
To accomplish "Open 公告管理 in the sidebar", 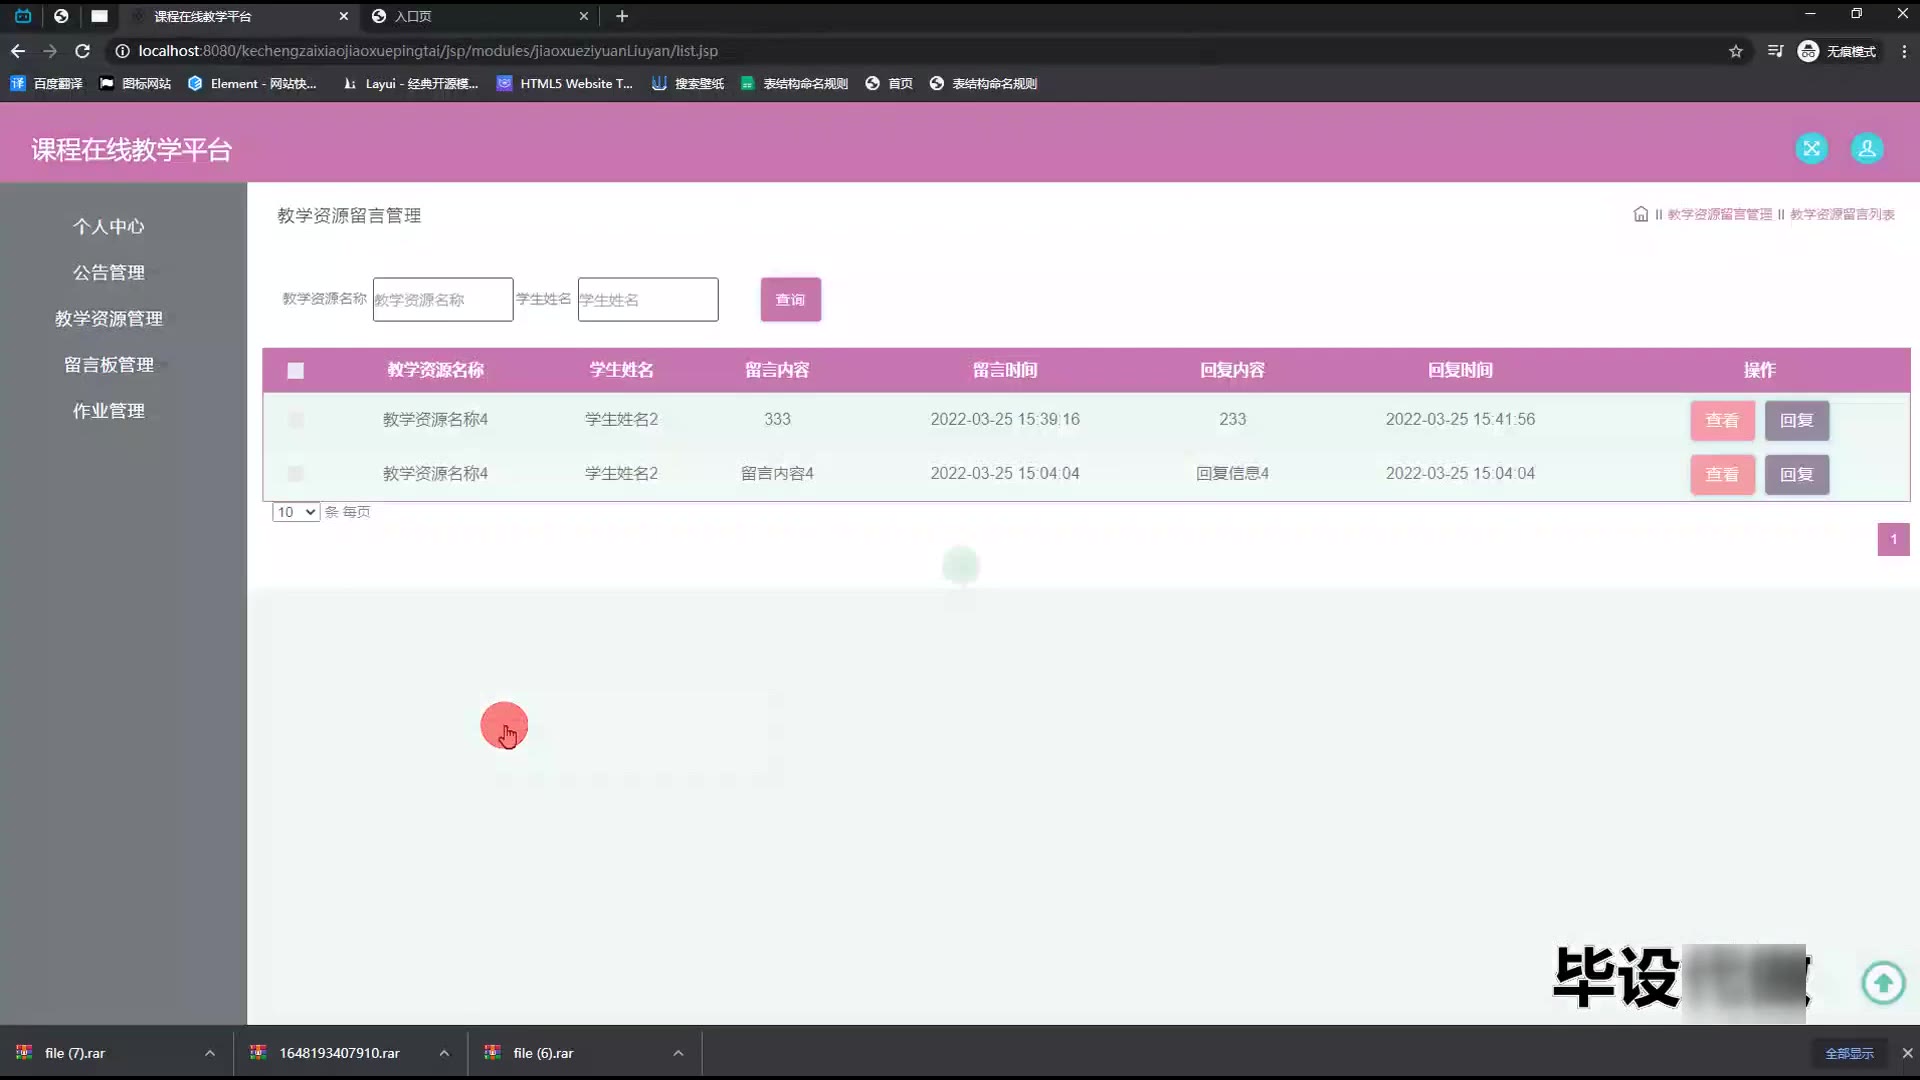I will [108, 273].
